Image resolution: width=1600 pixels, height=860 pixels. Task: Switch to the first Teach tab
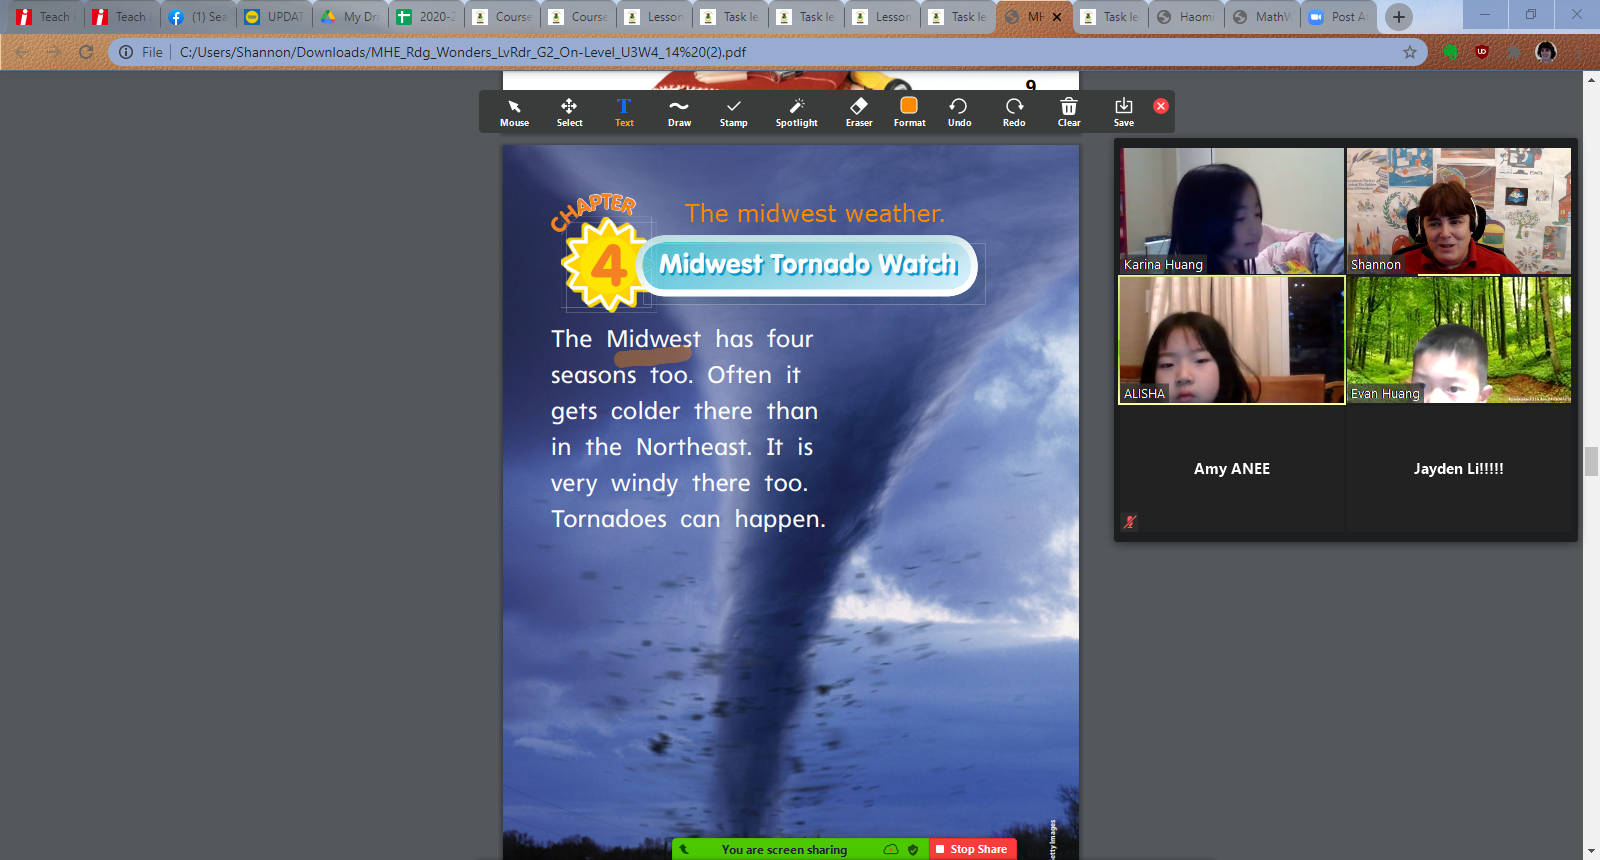pos(44,17)
